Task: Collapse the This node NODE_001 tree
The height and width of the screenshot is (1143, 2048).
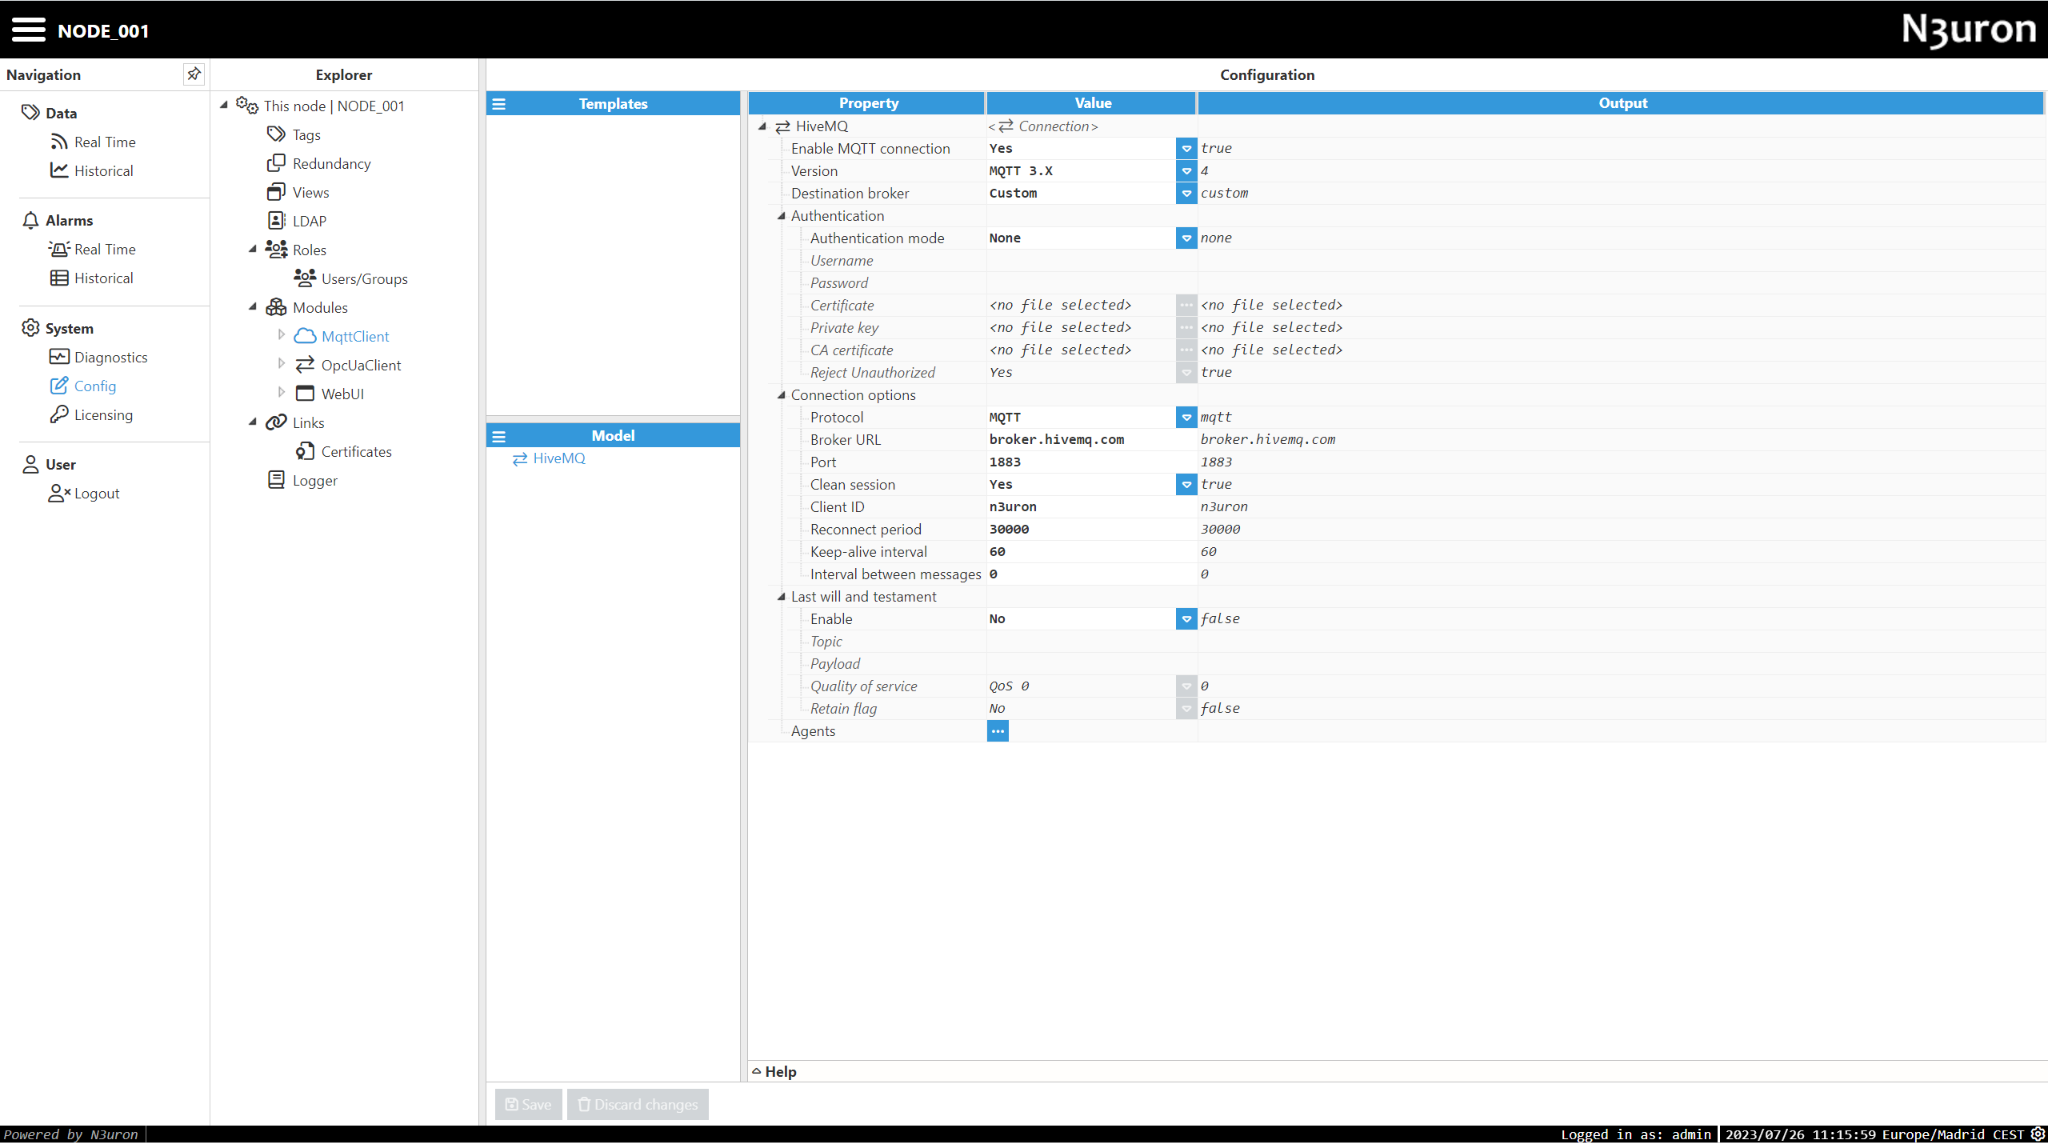Action: pyautogui.click(x=224, y=105)
